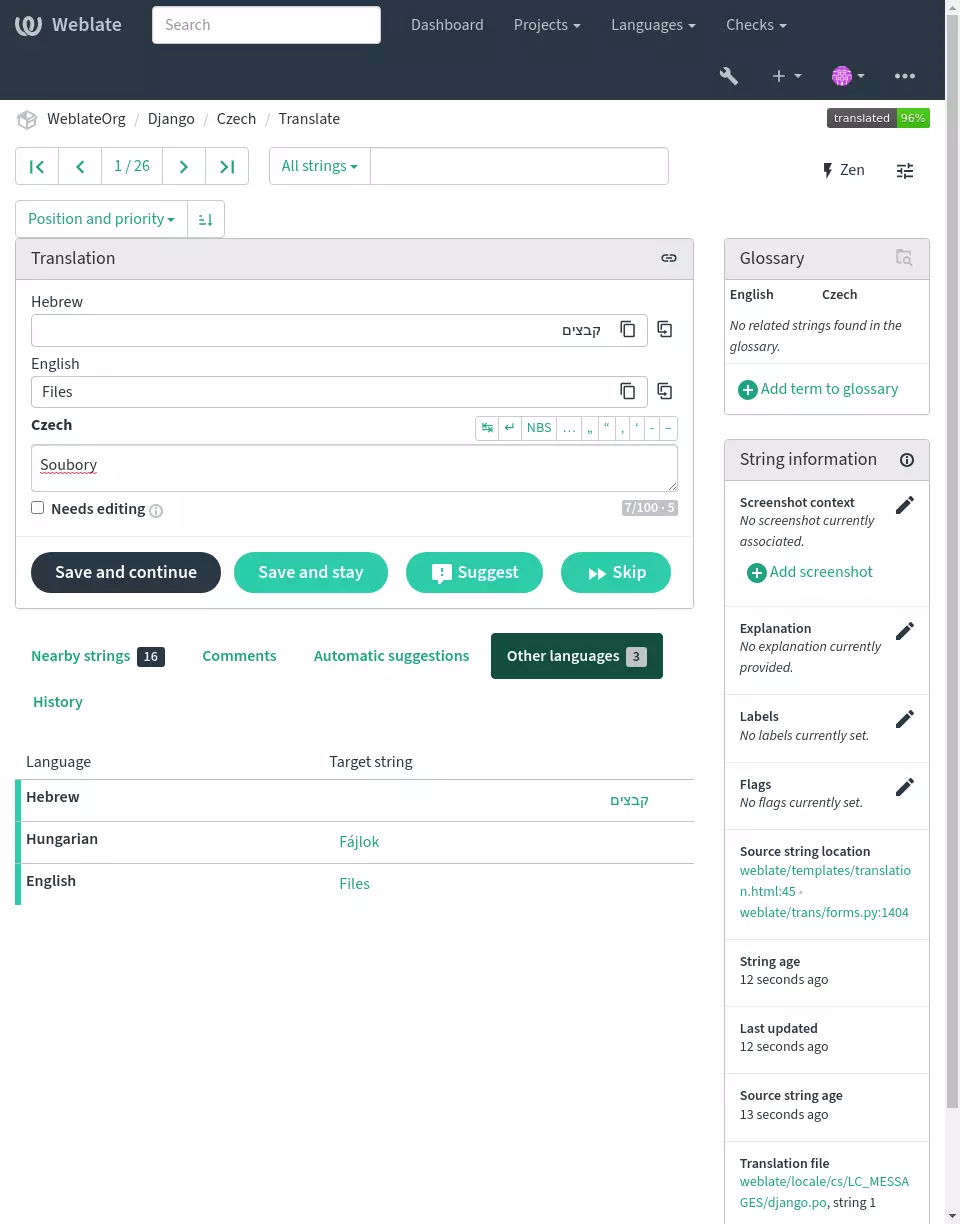The image size is (960, 1224).
Task: Open the django.po translation file link
Action: coord(824,1191)
